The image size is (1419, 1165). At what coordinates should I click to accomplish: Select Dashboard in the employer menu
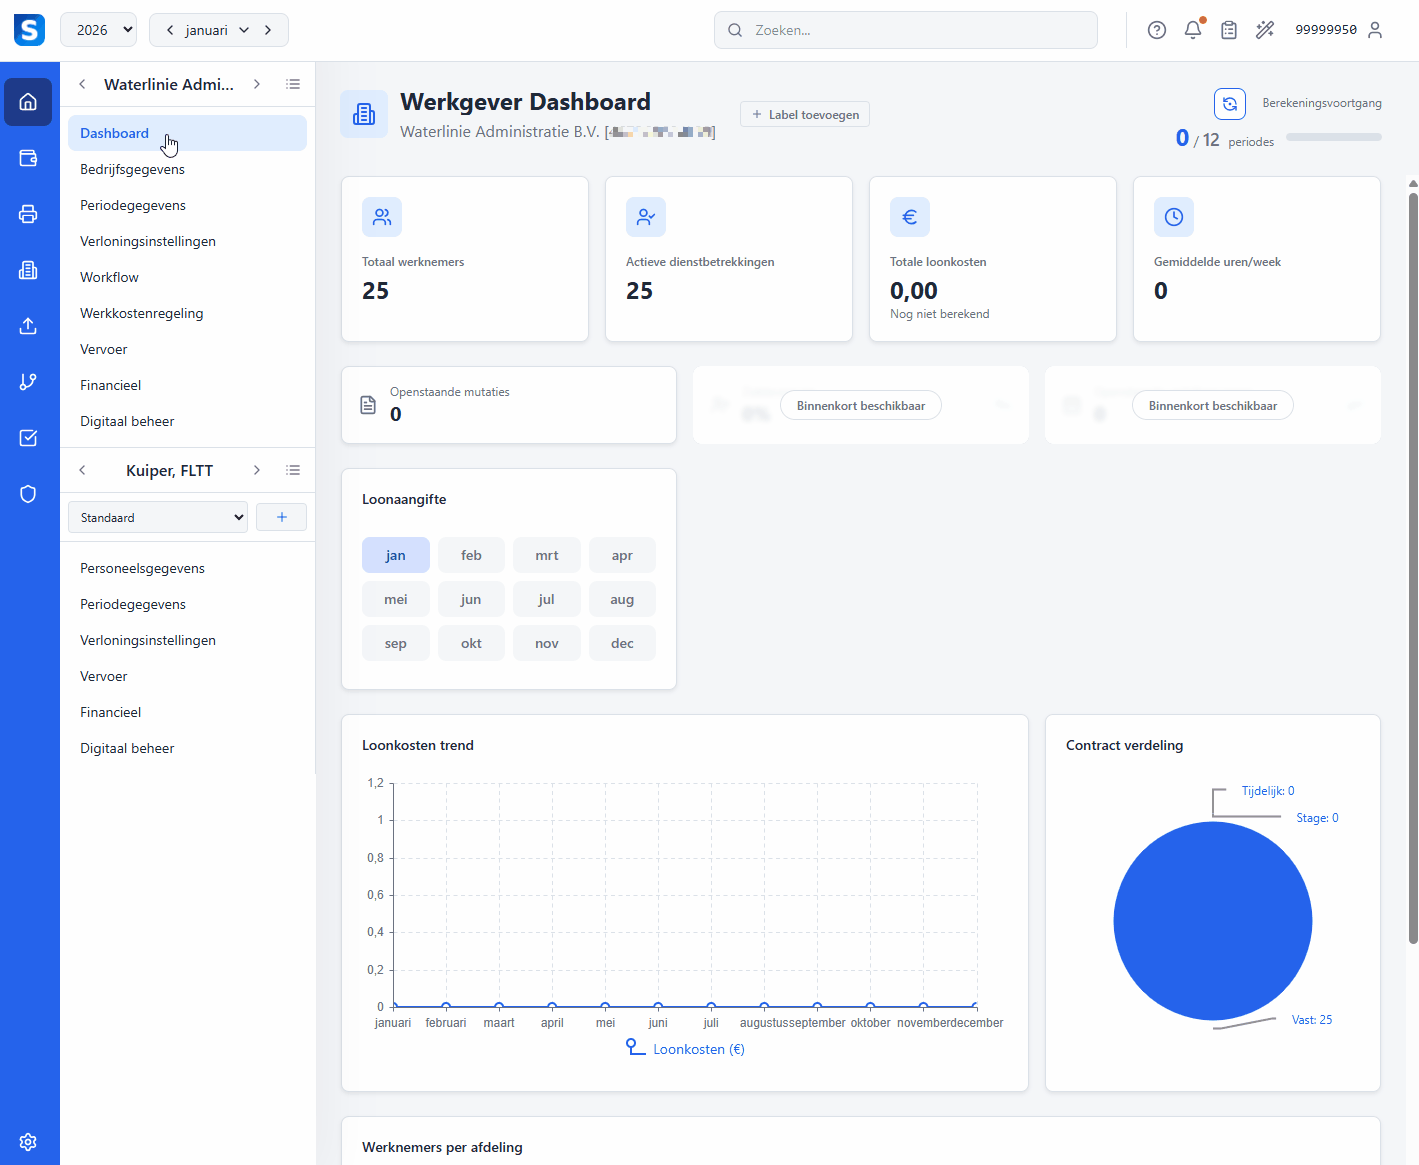[187, 133]
